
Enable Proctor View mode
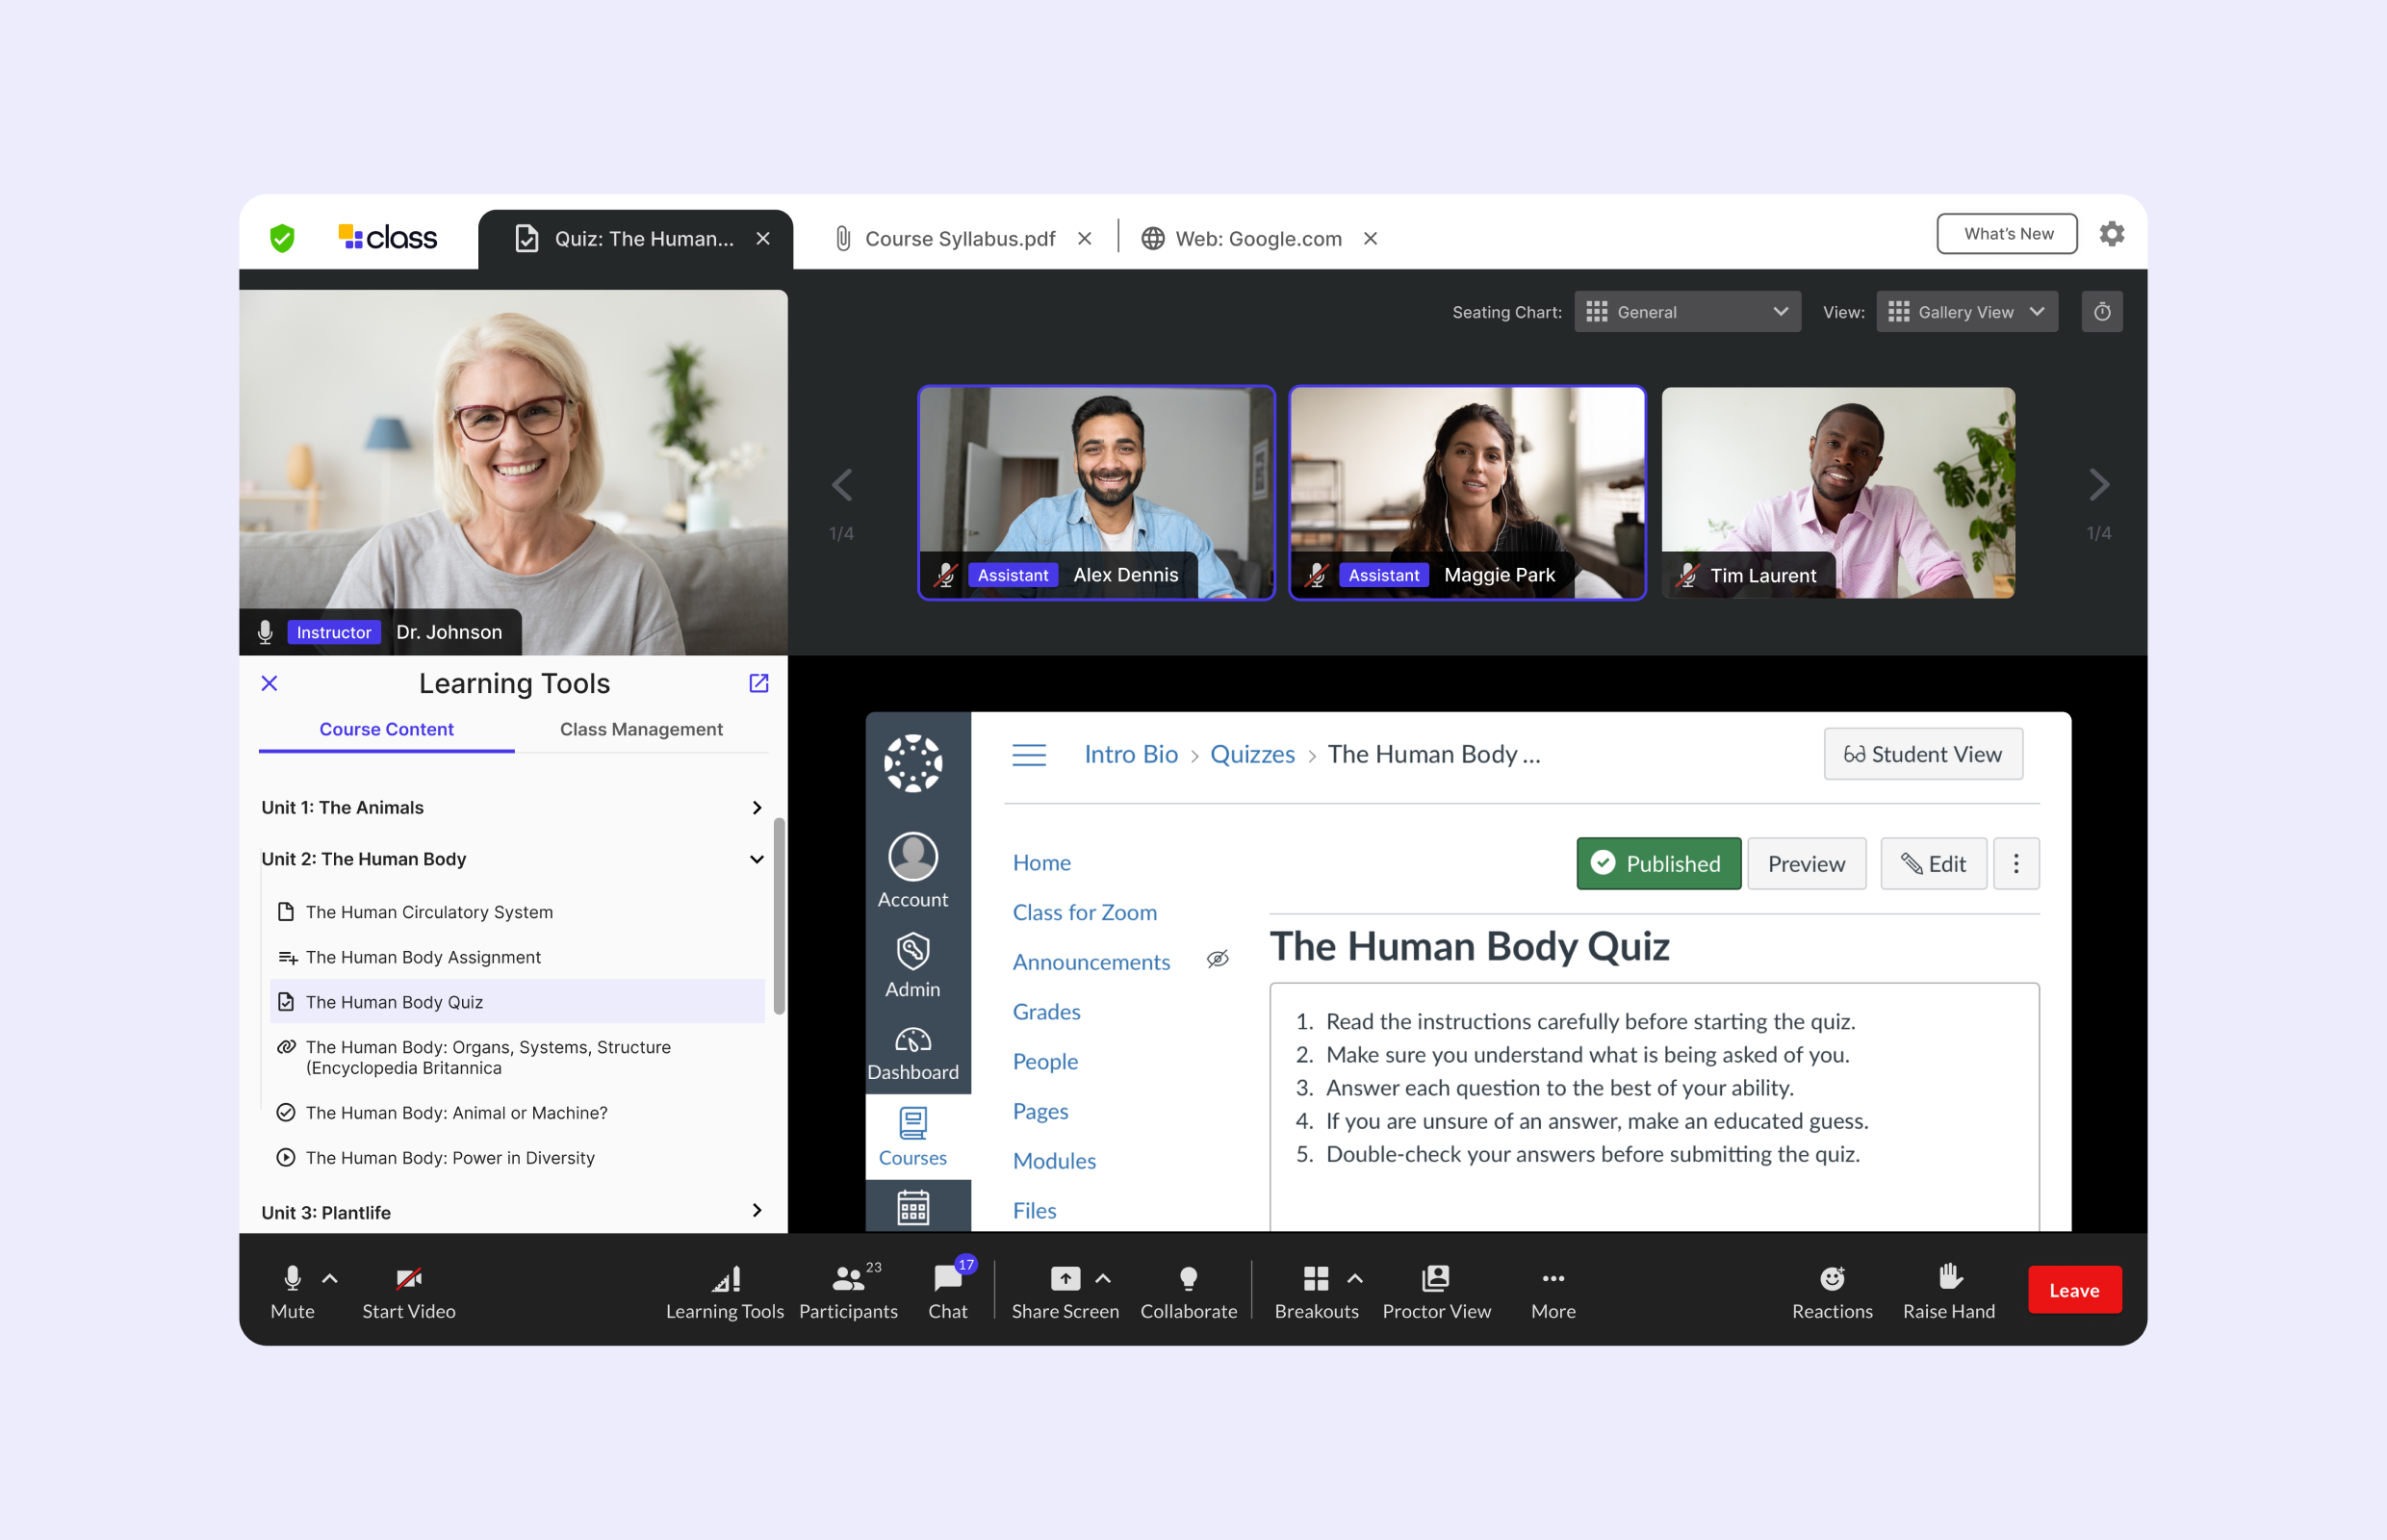[1433, 1290]
